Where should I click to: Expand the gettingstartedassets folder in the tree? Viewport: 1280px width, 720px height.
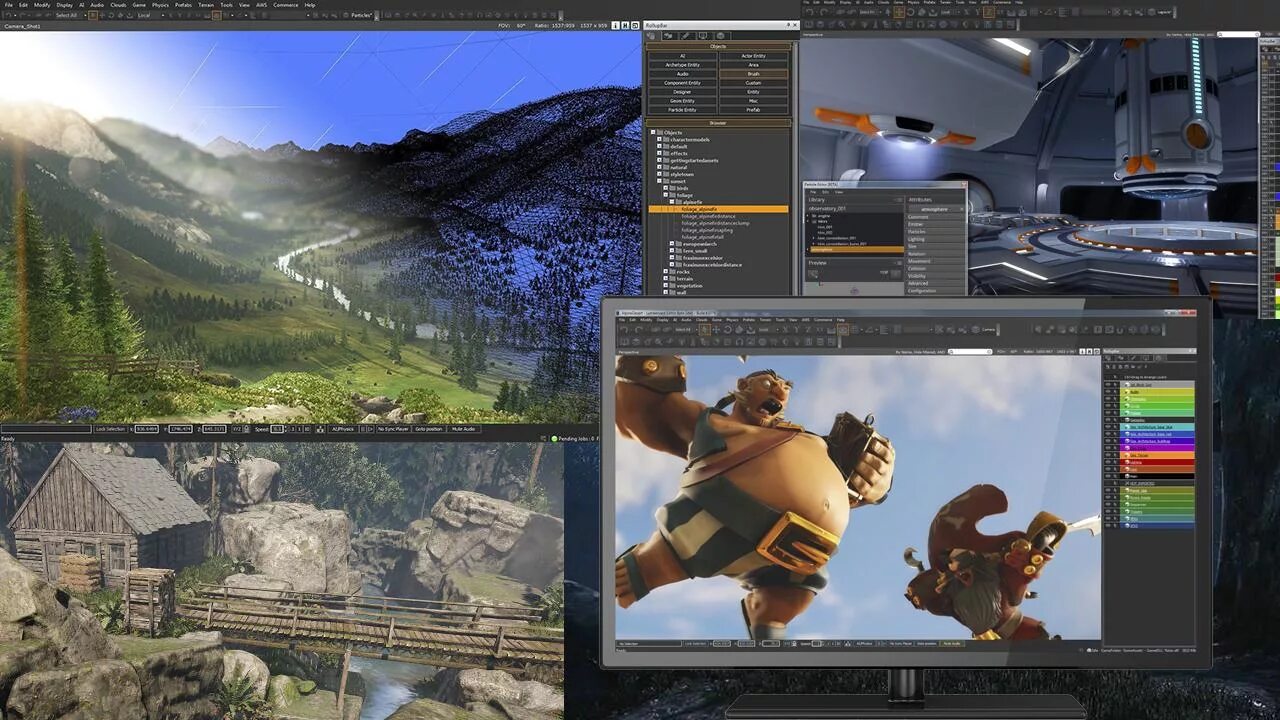[x=659, y=160]
